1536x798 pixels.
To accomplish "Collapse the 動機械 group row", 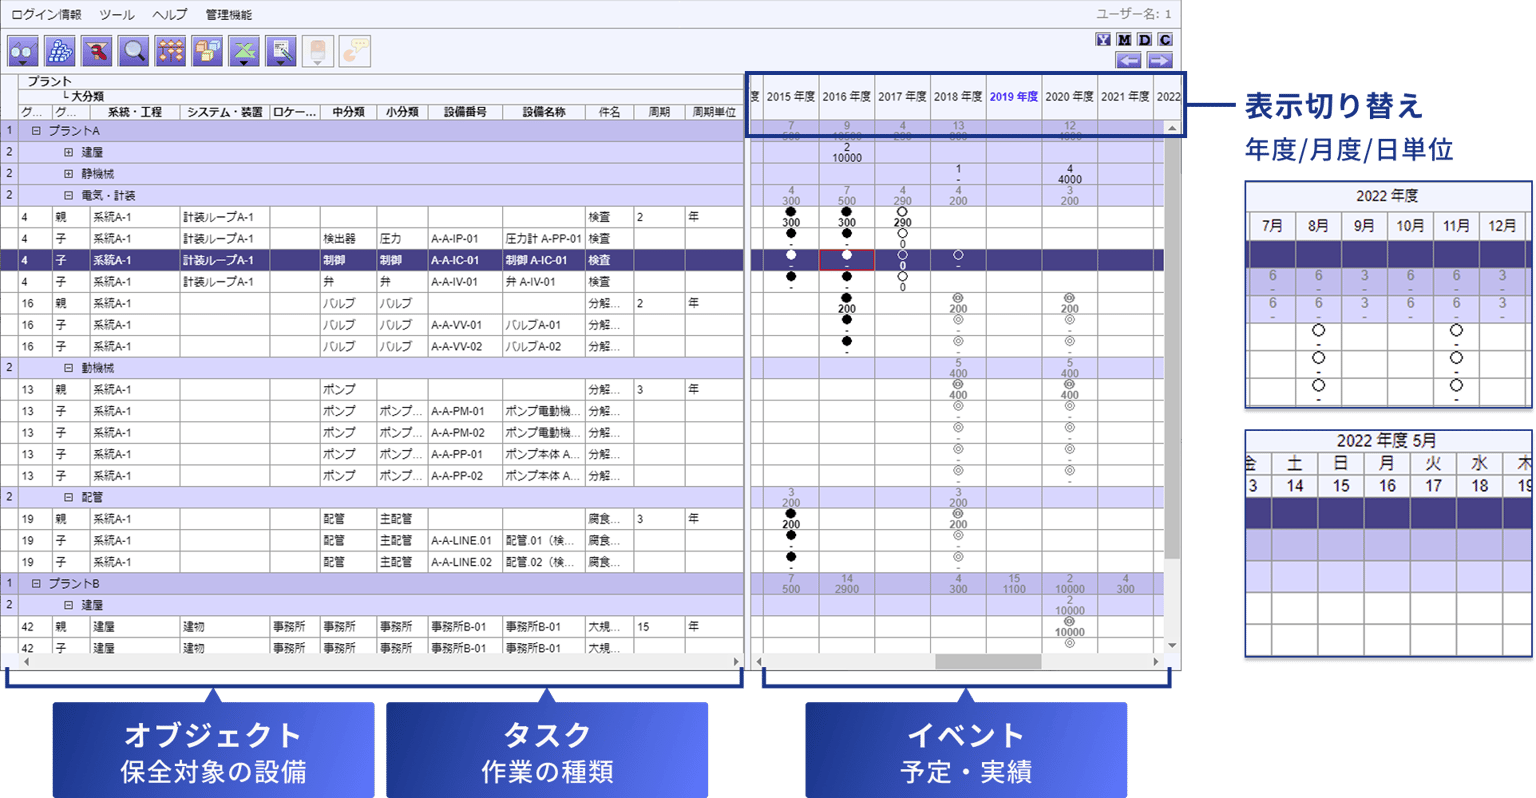I will (x=69, y=368).
